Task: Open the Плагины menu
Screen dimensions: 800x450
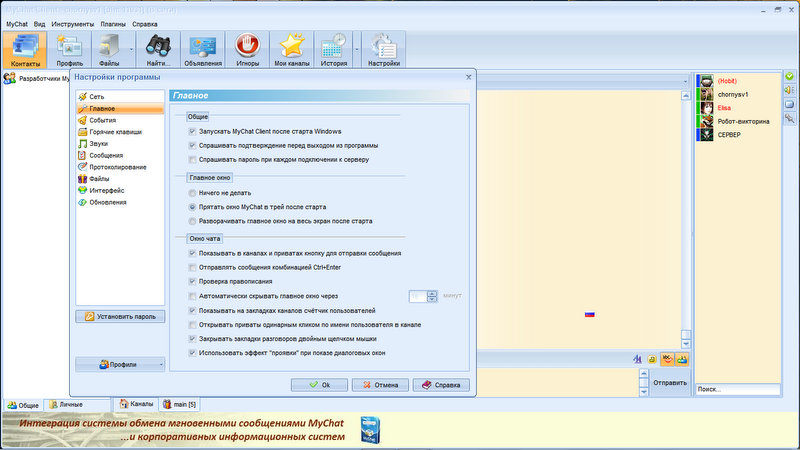Action: click(x=113, y=24)
